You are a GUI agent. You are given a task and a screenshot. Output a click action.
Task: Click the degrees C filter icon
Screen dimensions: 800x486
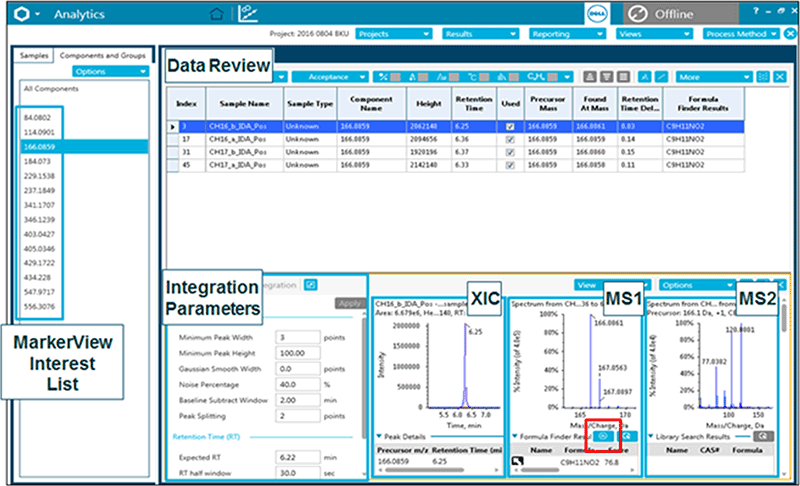pyautogui.click(x=472, y=77)
